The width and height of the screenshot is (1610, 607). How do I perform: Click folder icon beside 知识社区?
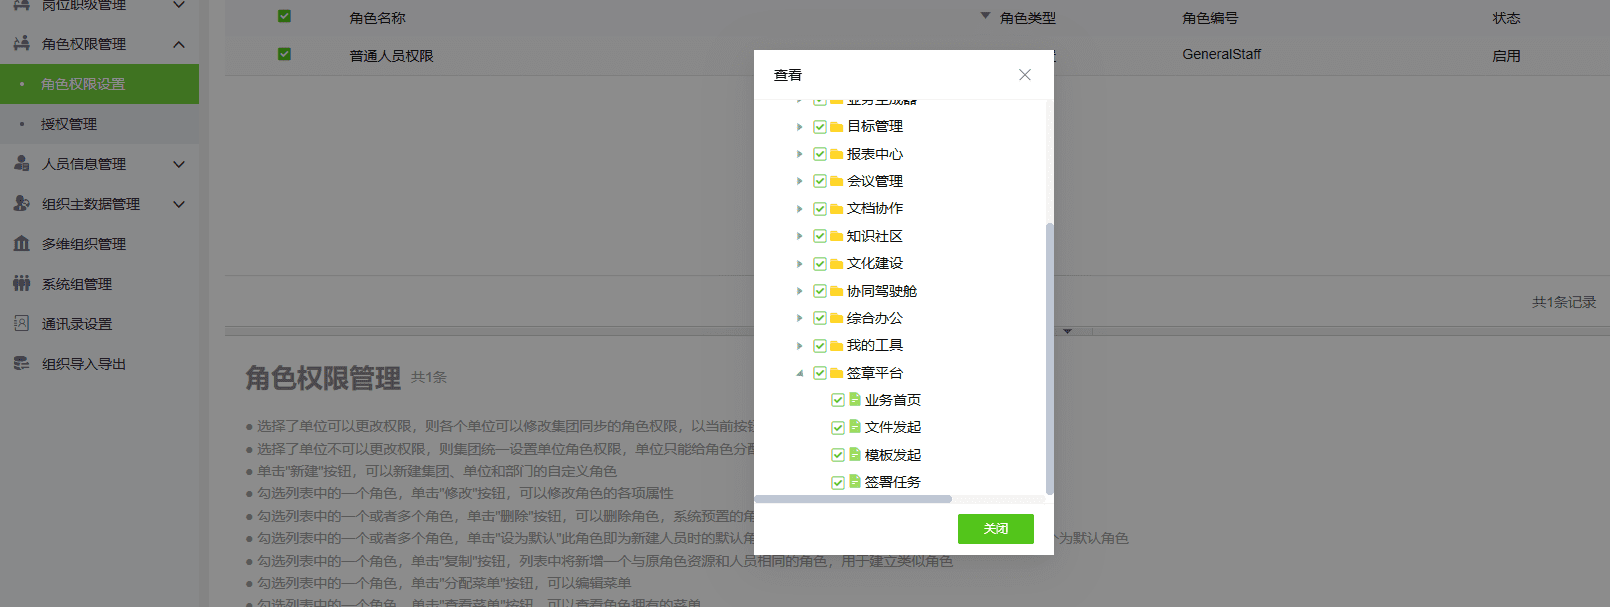[x=836, y=236]
